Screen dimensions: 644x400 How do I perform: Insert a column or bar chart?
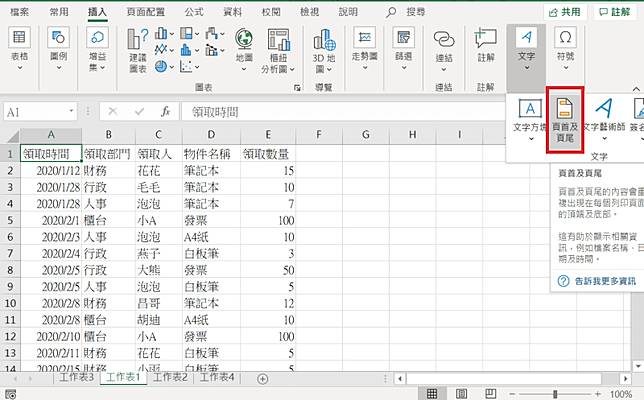click(x=161, y=34)
